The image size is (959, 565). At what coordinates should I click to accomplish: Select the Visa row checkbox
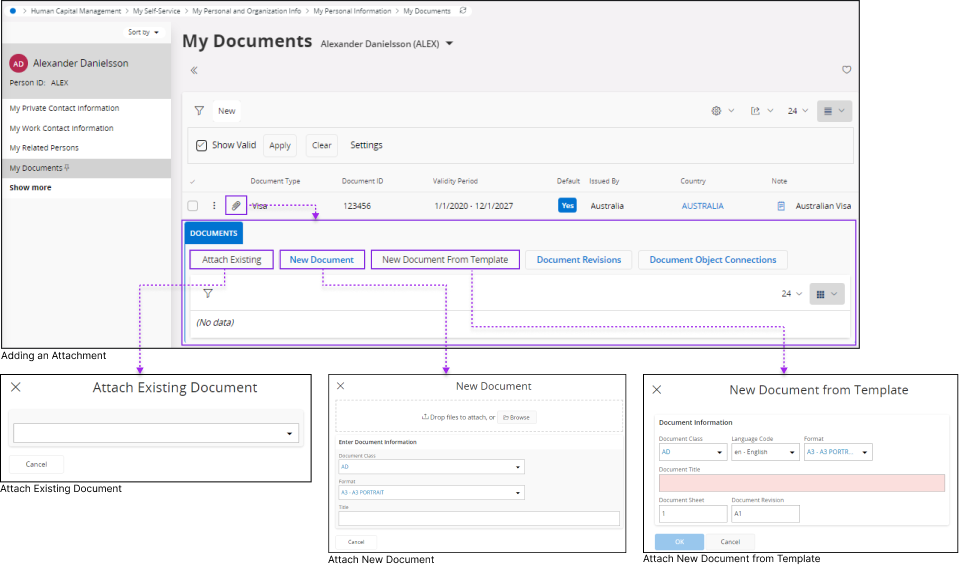(x=193, y=206)
